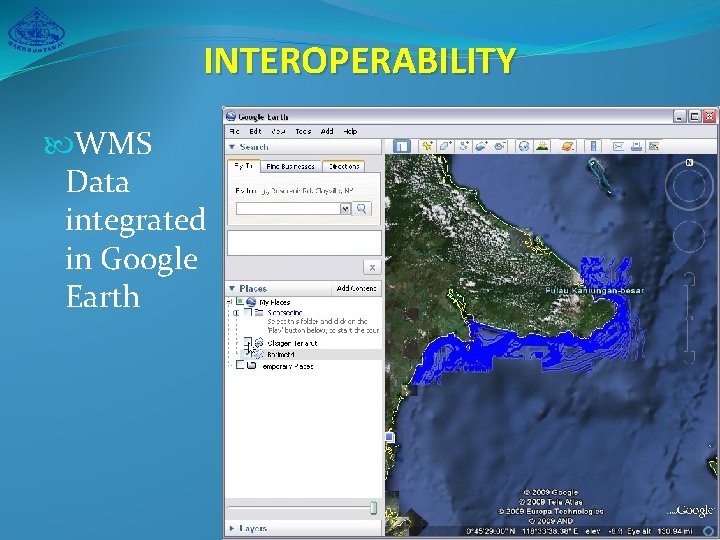Collapse the Search panel triangle
Viewport: 720px width, 540px height.
tap(232, 147)
